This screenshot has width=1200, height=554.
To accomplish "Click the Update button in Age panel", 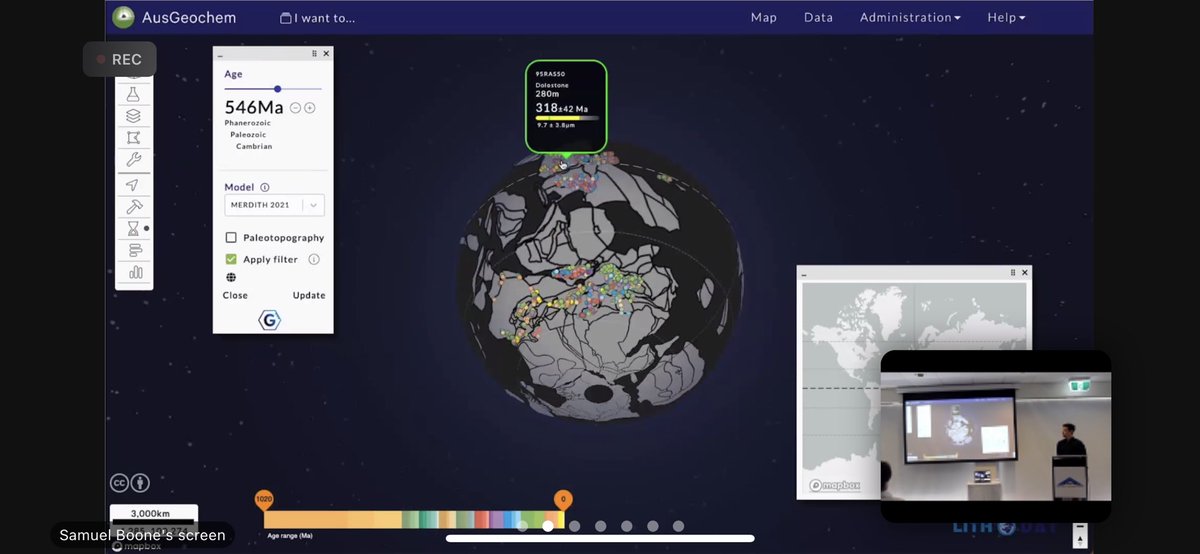I will 309,295.
